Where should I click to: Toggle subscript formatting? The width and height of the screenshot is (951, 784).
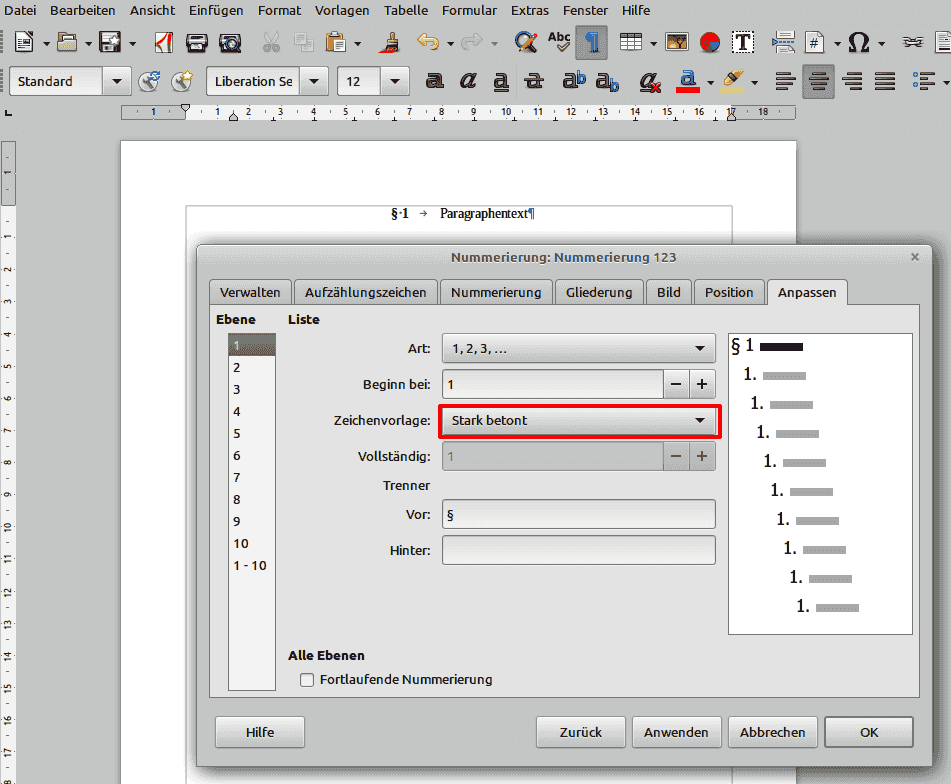(607, 82)
